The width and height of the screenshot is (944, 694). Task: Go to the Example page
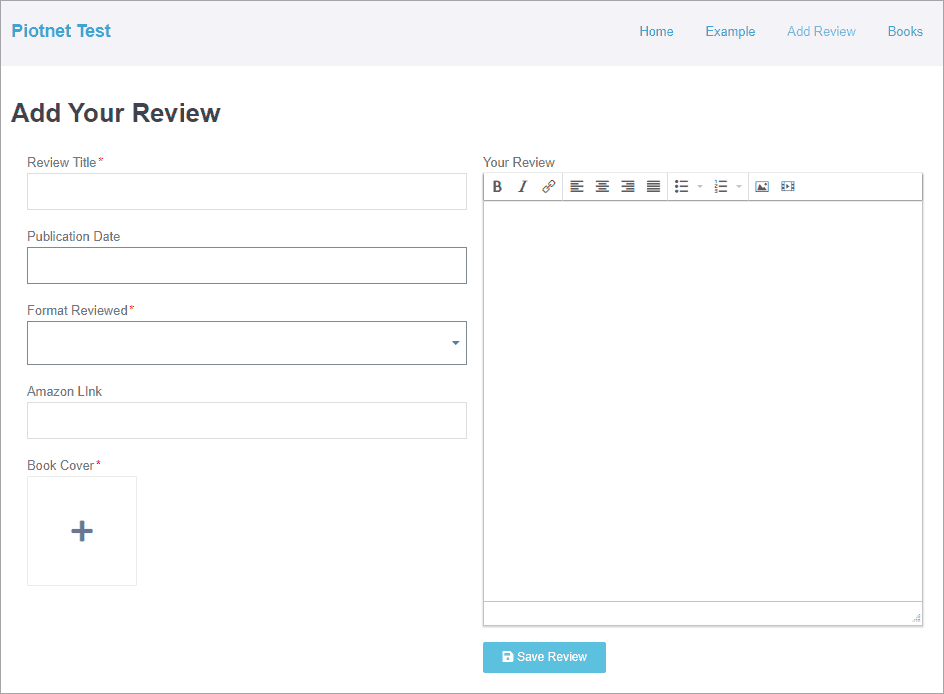point(730,31)
